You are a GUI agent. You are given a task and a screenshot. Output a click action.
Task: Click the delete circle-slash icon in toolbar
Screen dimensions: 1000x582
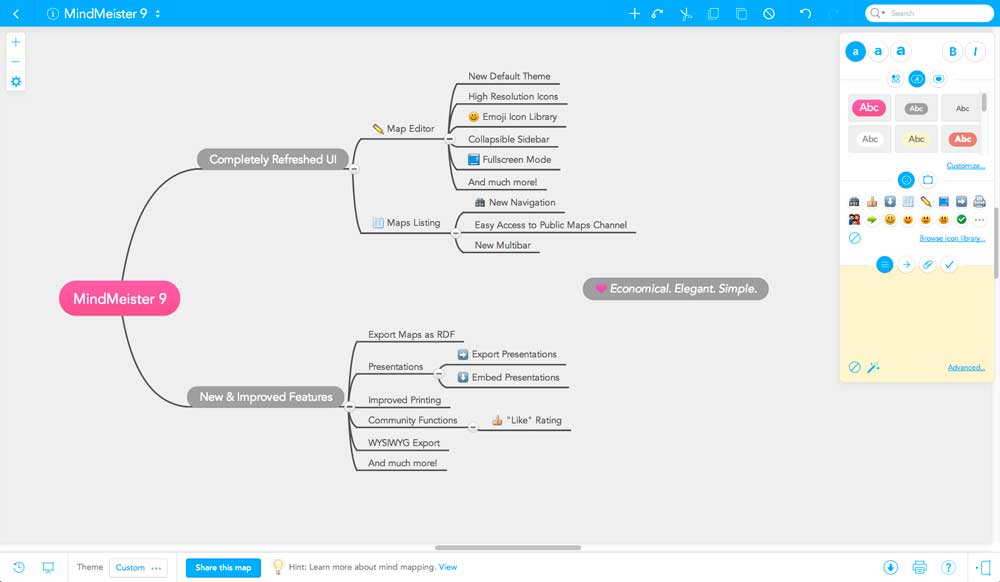[769, 13]
